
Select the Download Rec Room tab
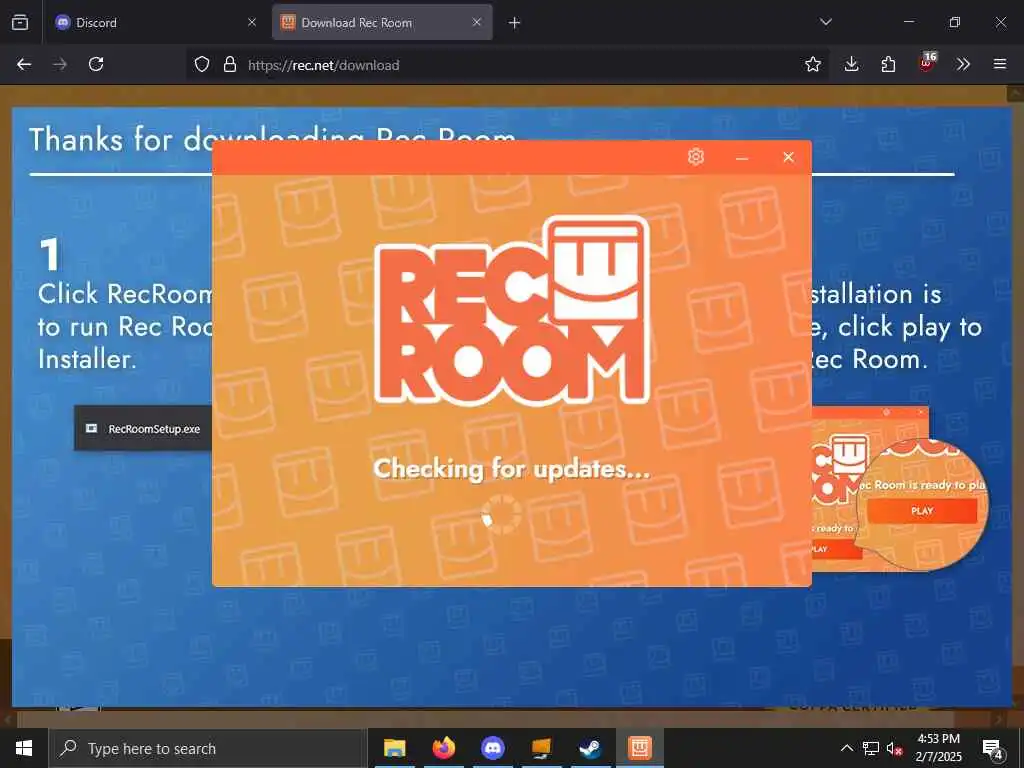click(382, 22)
